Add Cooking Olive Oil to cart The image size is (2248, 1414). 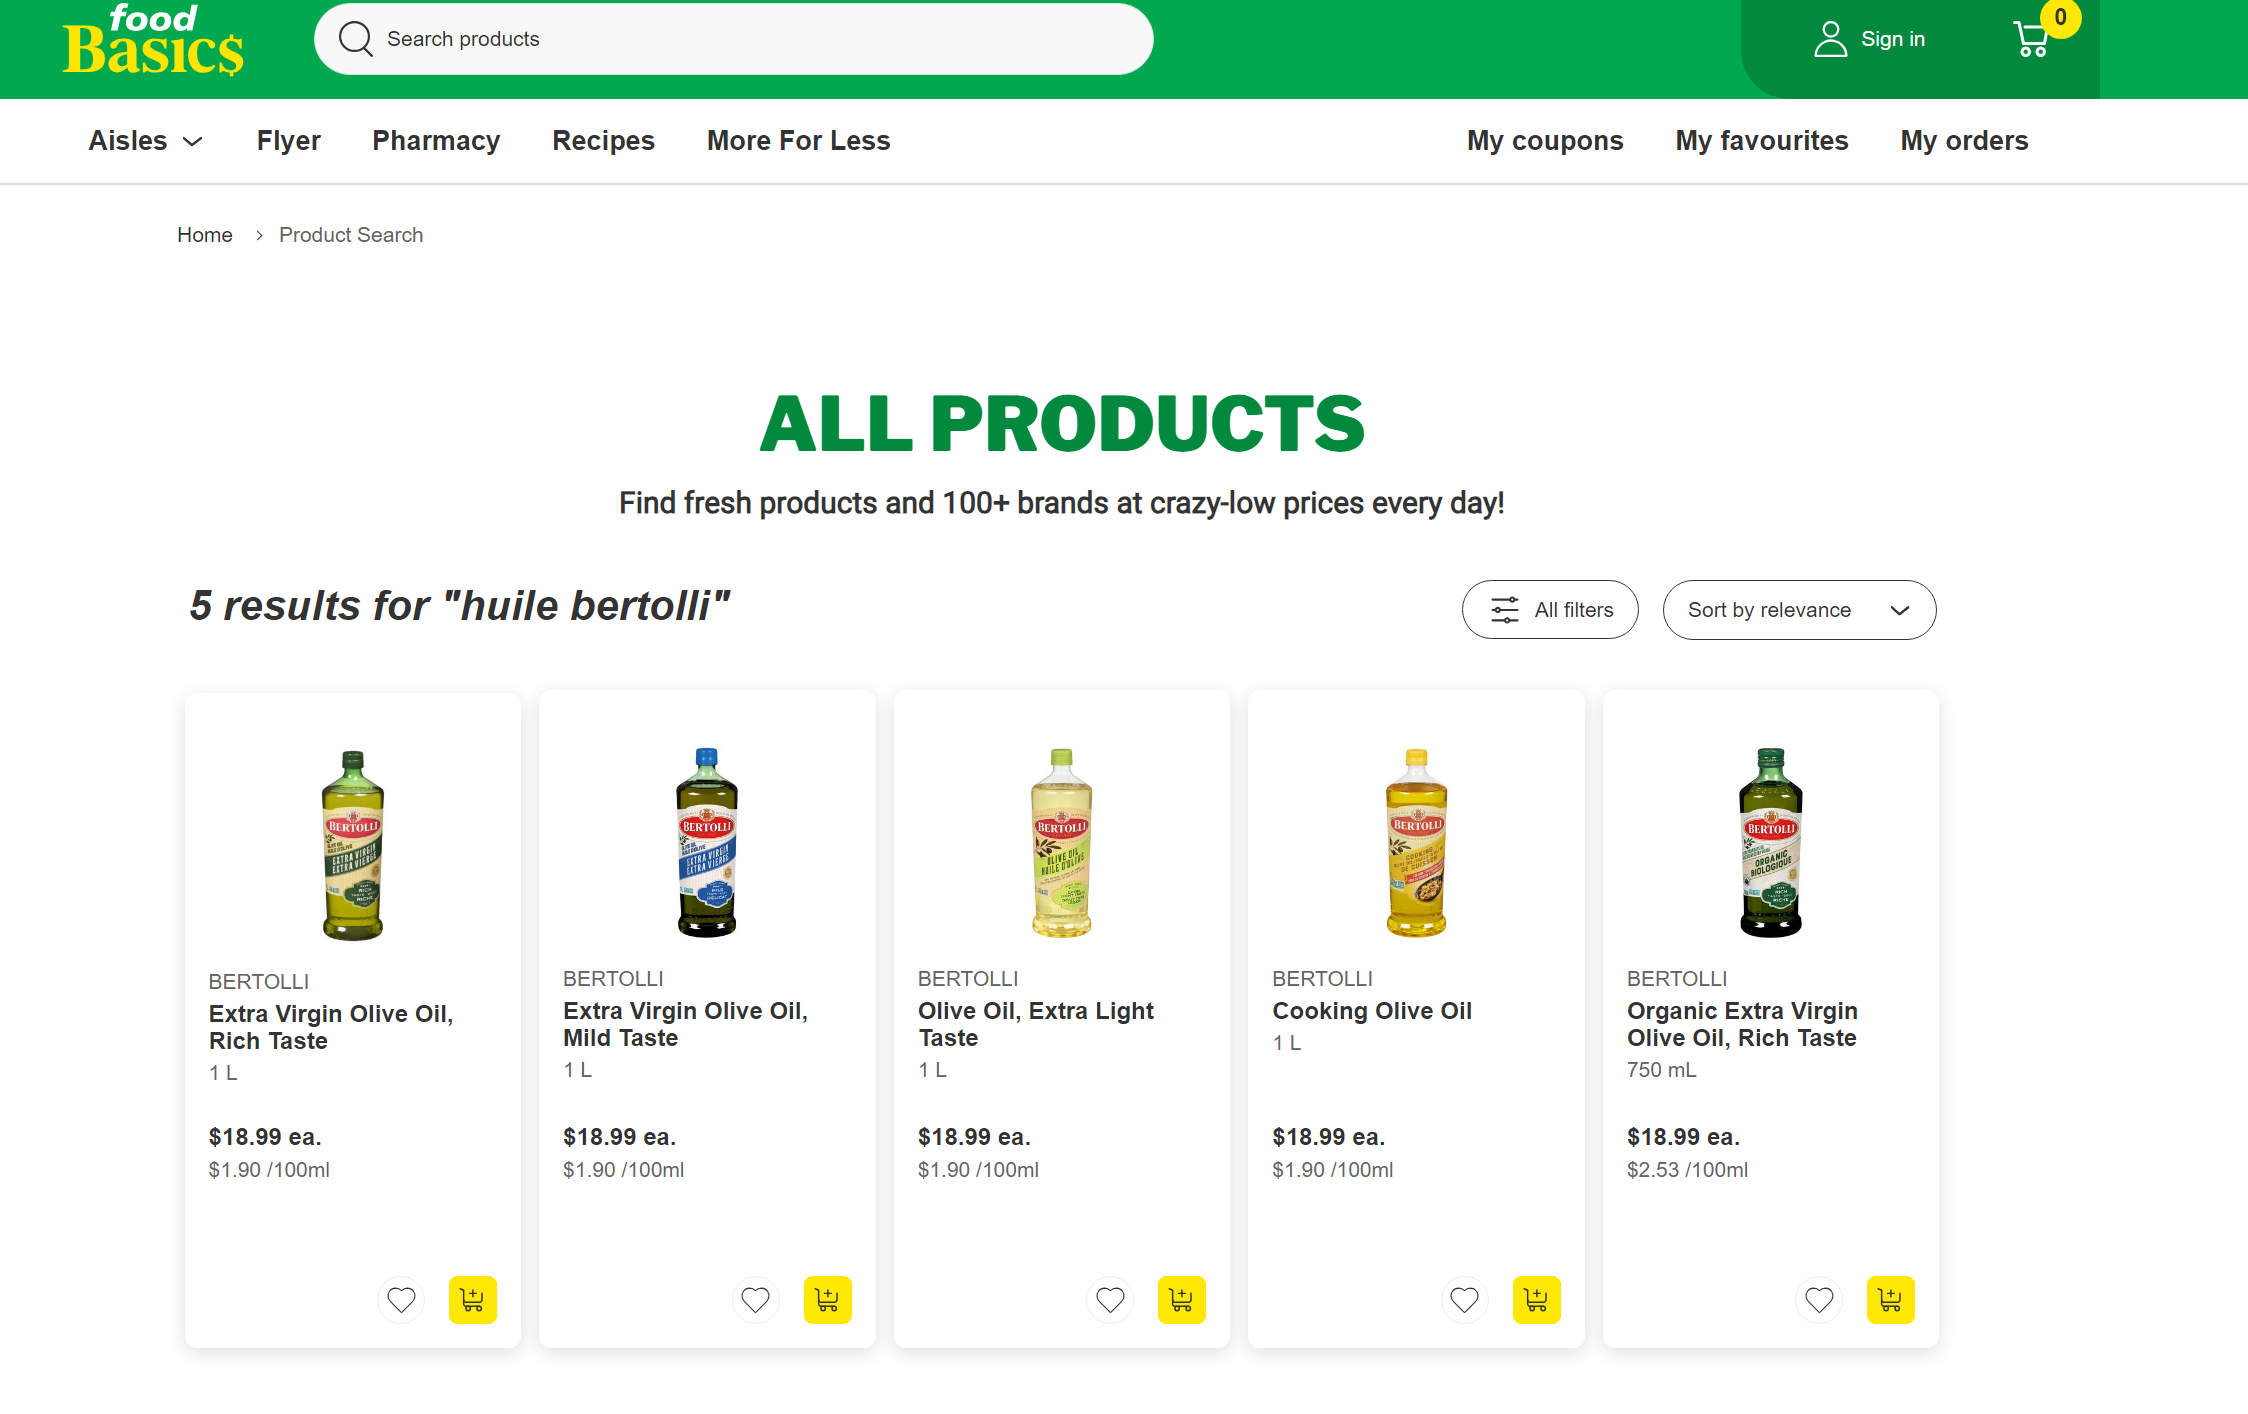1537,1300
